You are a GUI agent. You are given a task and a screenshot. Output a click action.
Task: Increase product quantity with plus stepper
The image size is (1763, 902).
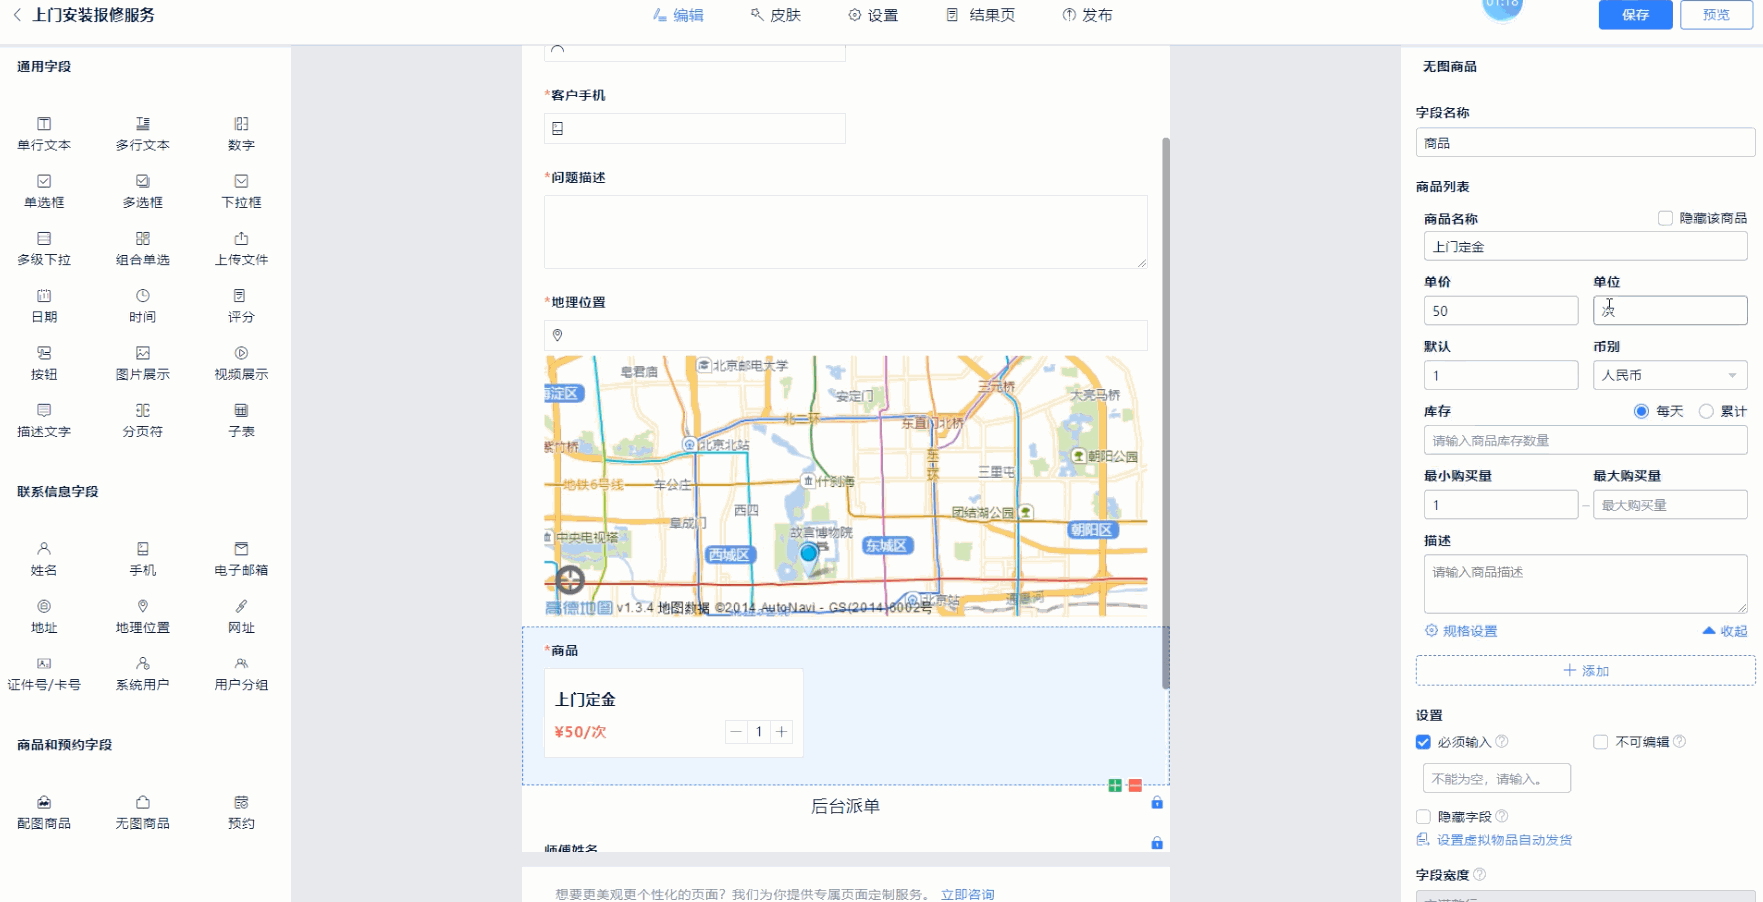781,732
